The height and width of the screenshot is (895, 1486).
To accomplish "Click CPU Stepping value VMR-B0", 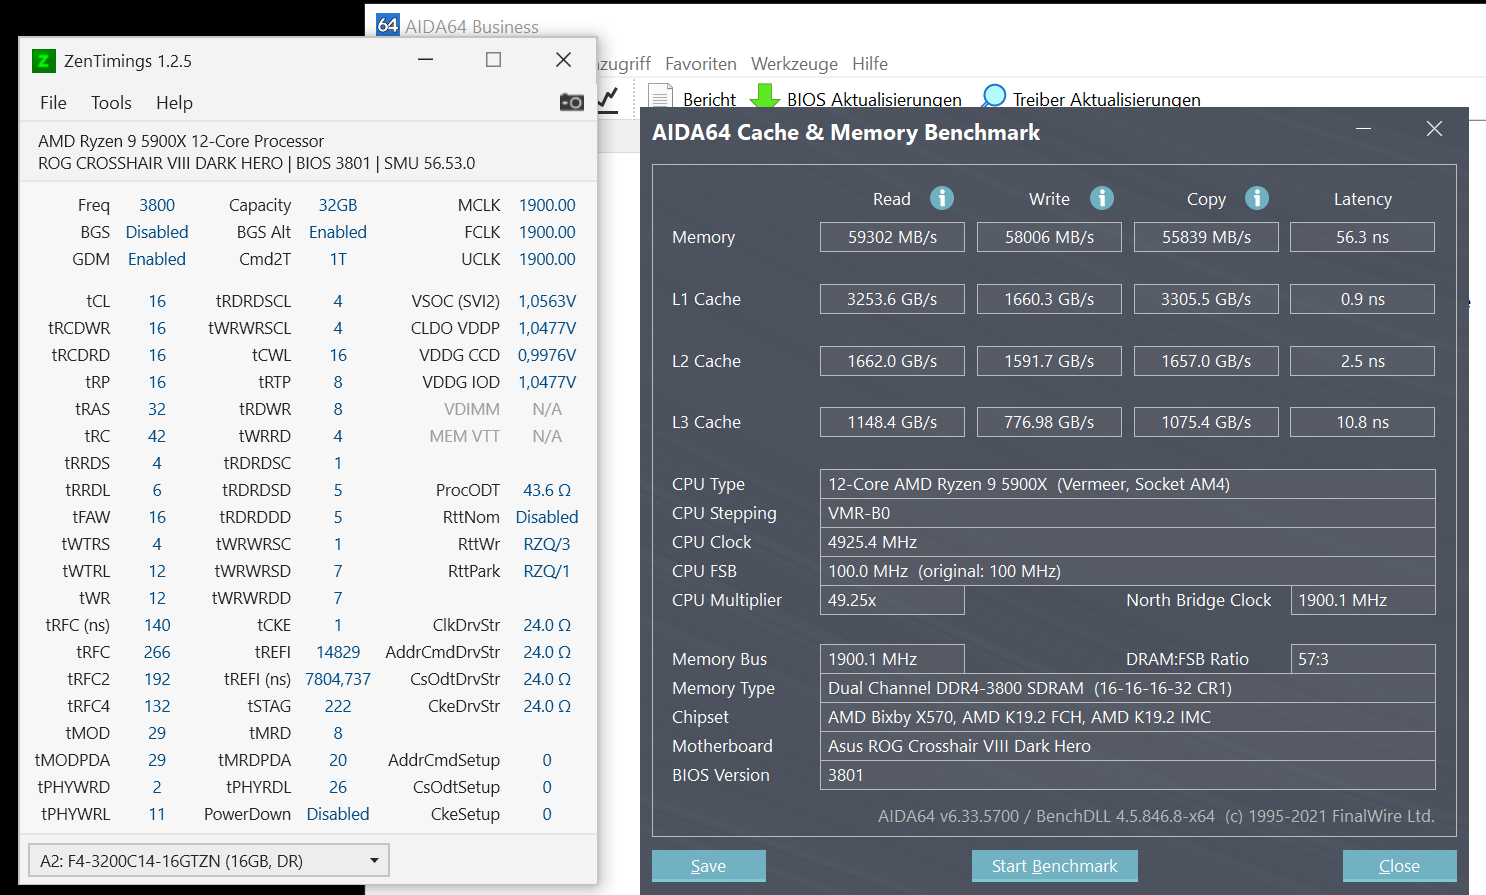I will point(1127,513).
